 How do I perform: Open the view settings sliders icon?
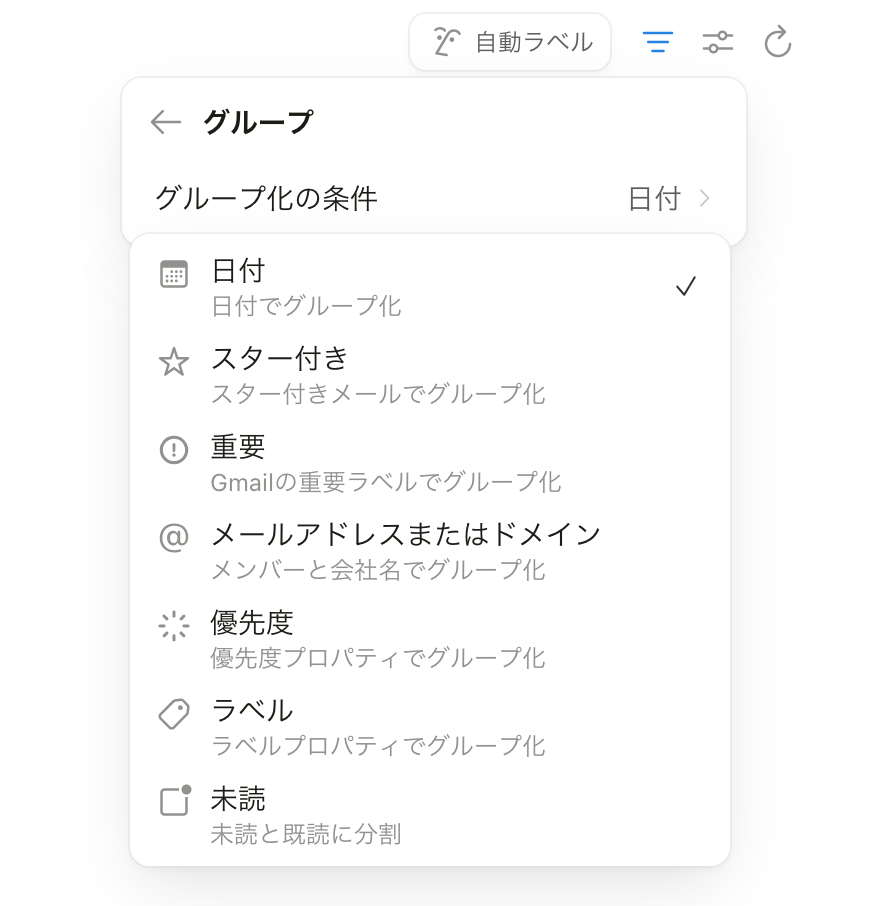718,42
